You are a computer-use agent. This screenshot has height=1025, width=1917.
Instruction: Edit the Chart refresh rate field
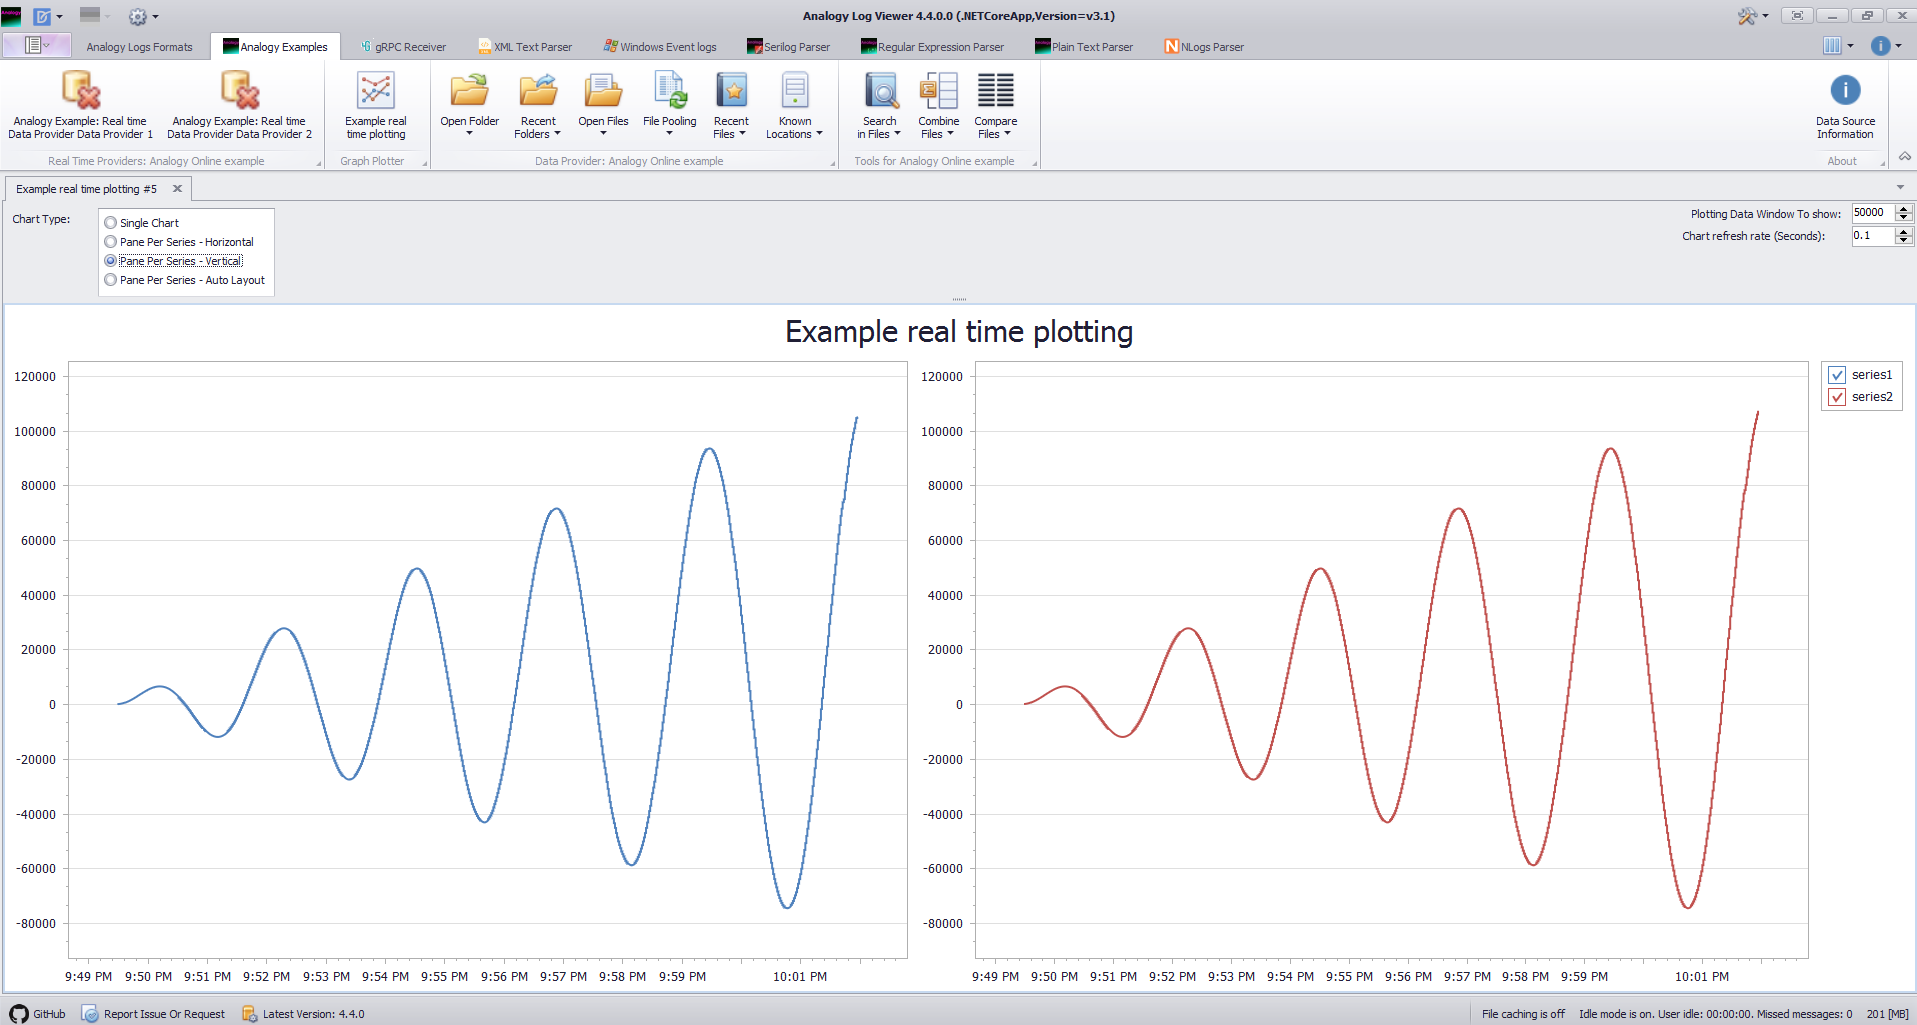(1870, 236)
